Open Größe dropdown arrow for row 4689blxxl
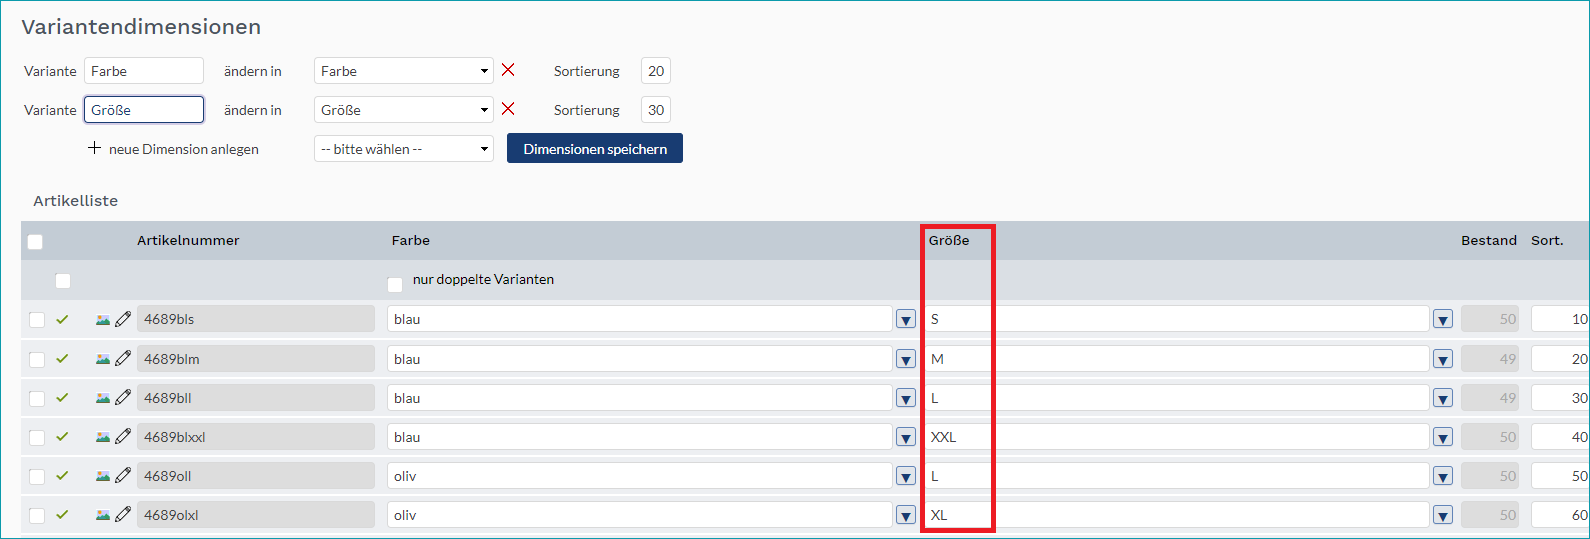The image size is (1590, 539). click(x=1443, y=437)
